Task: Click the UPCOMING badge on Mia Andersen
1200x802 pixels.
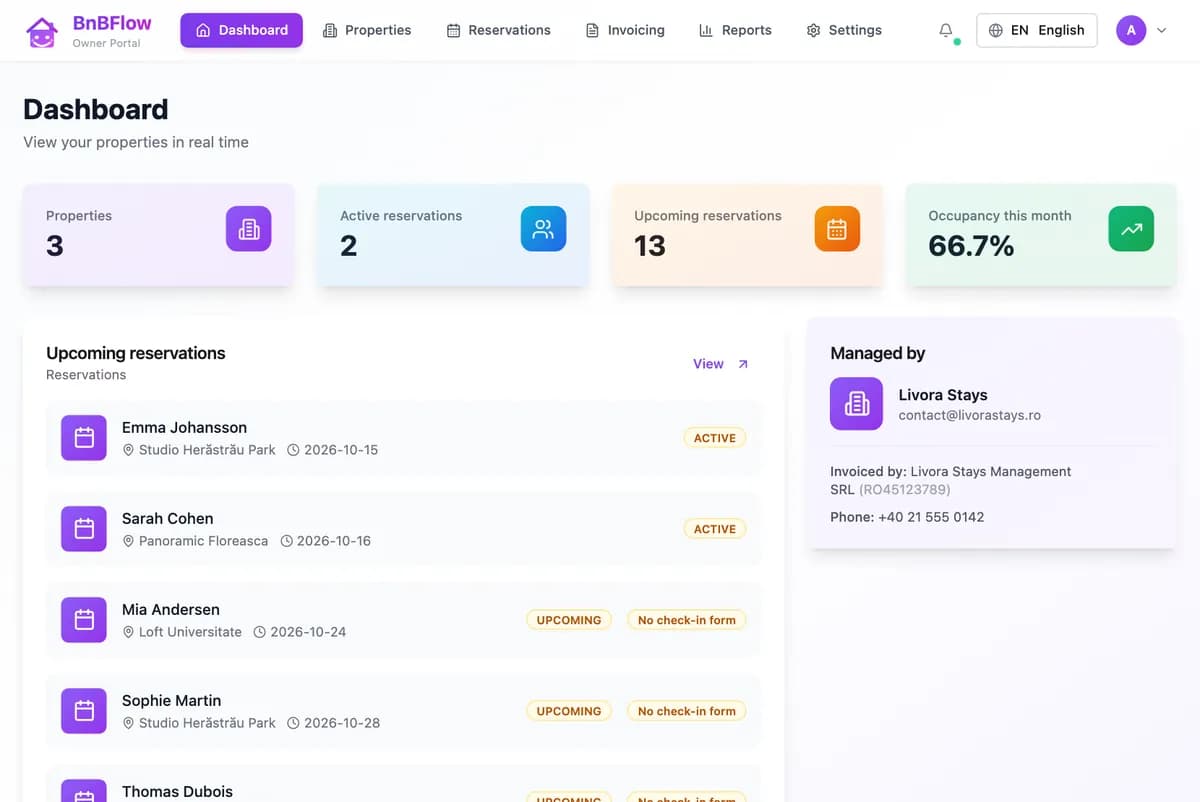Action: (x=569, y=620)
